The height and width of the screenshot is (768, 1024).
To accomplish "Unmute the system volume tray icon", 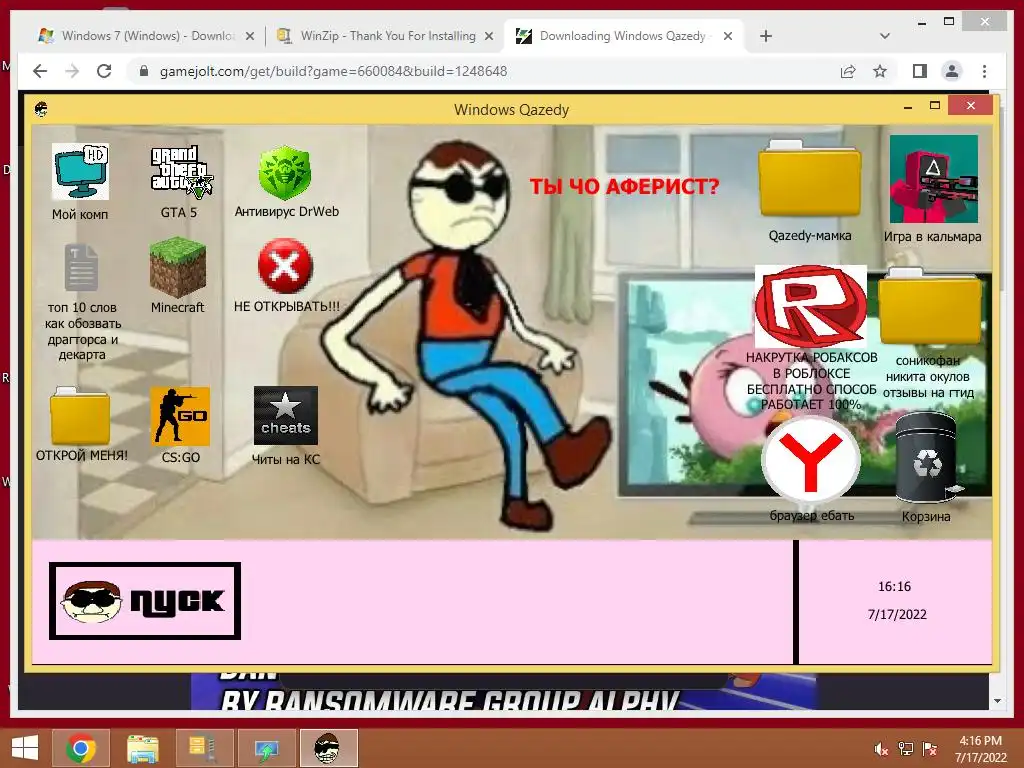I will tap(881, 749).
